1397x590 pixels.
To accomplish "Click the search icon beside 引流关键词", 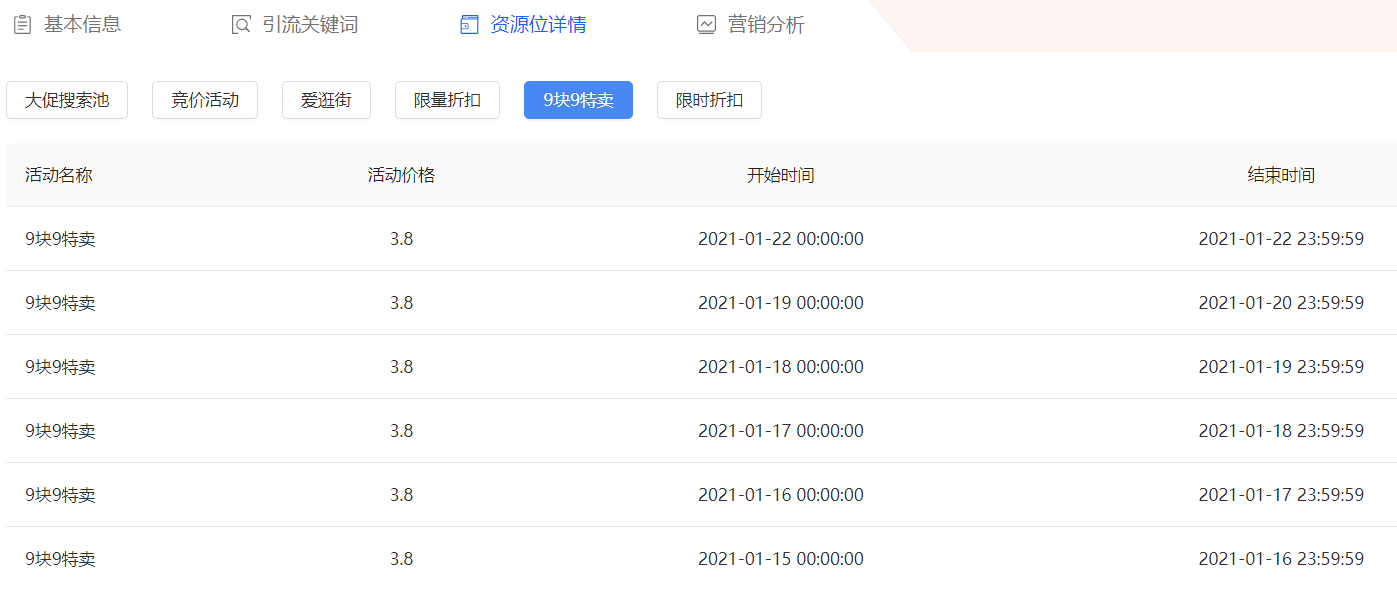I will [x=241, y=25].
